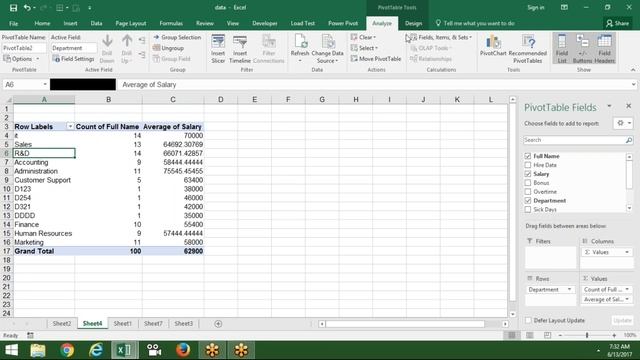Switch to the Power Pivot tab
The width and height of the screenshot is (640, 360).
343,23
